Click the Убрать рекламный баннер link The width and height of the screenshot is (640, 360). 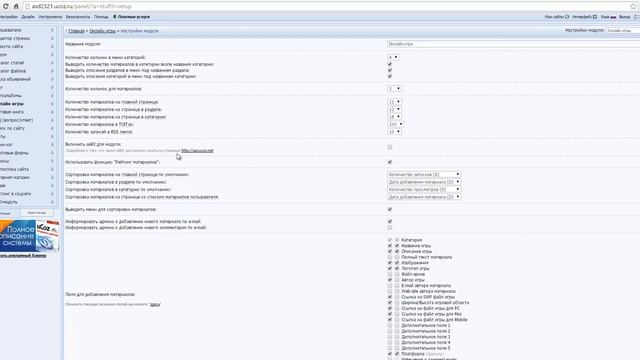tap(23, 256)
